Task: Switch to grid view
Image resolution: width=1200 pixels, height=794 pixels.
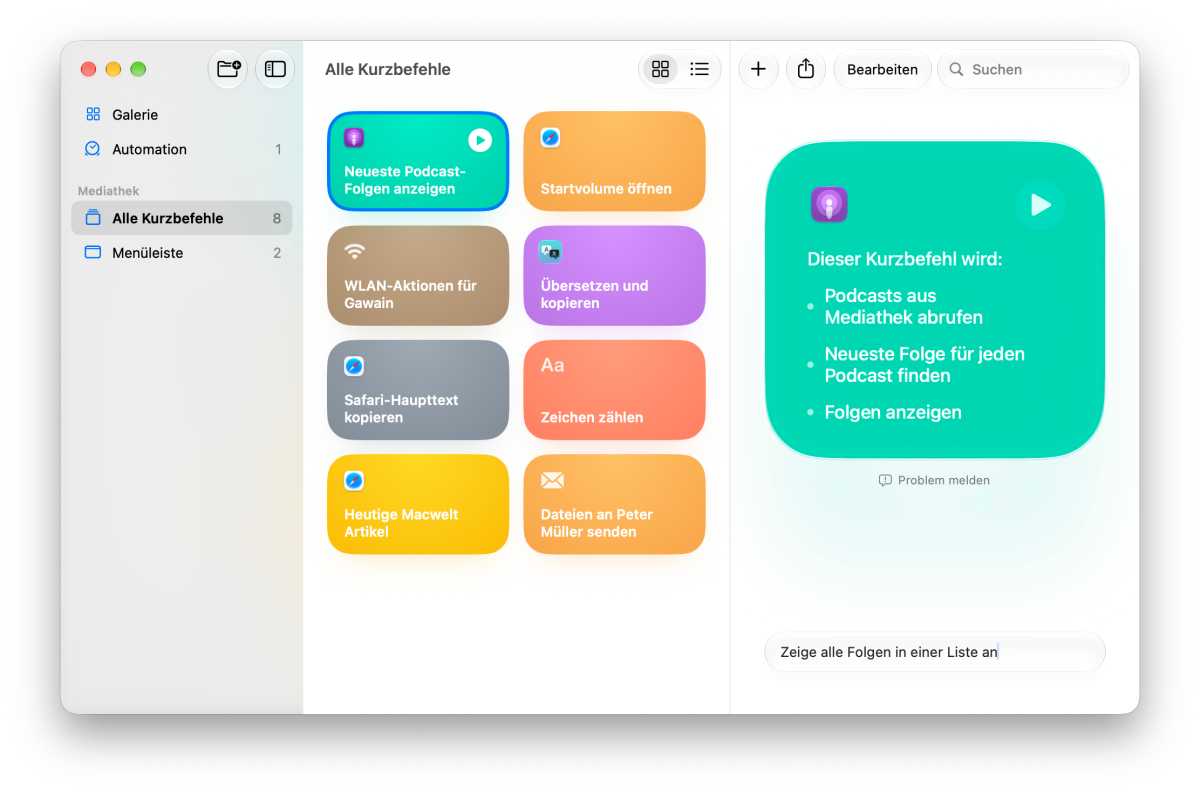Action: 660,69
